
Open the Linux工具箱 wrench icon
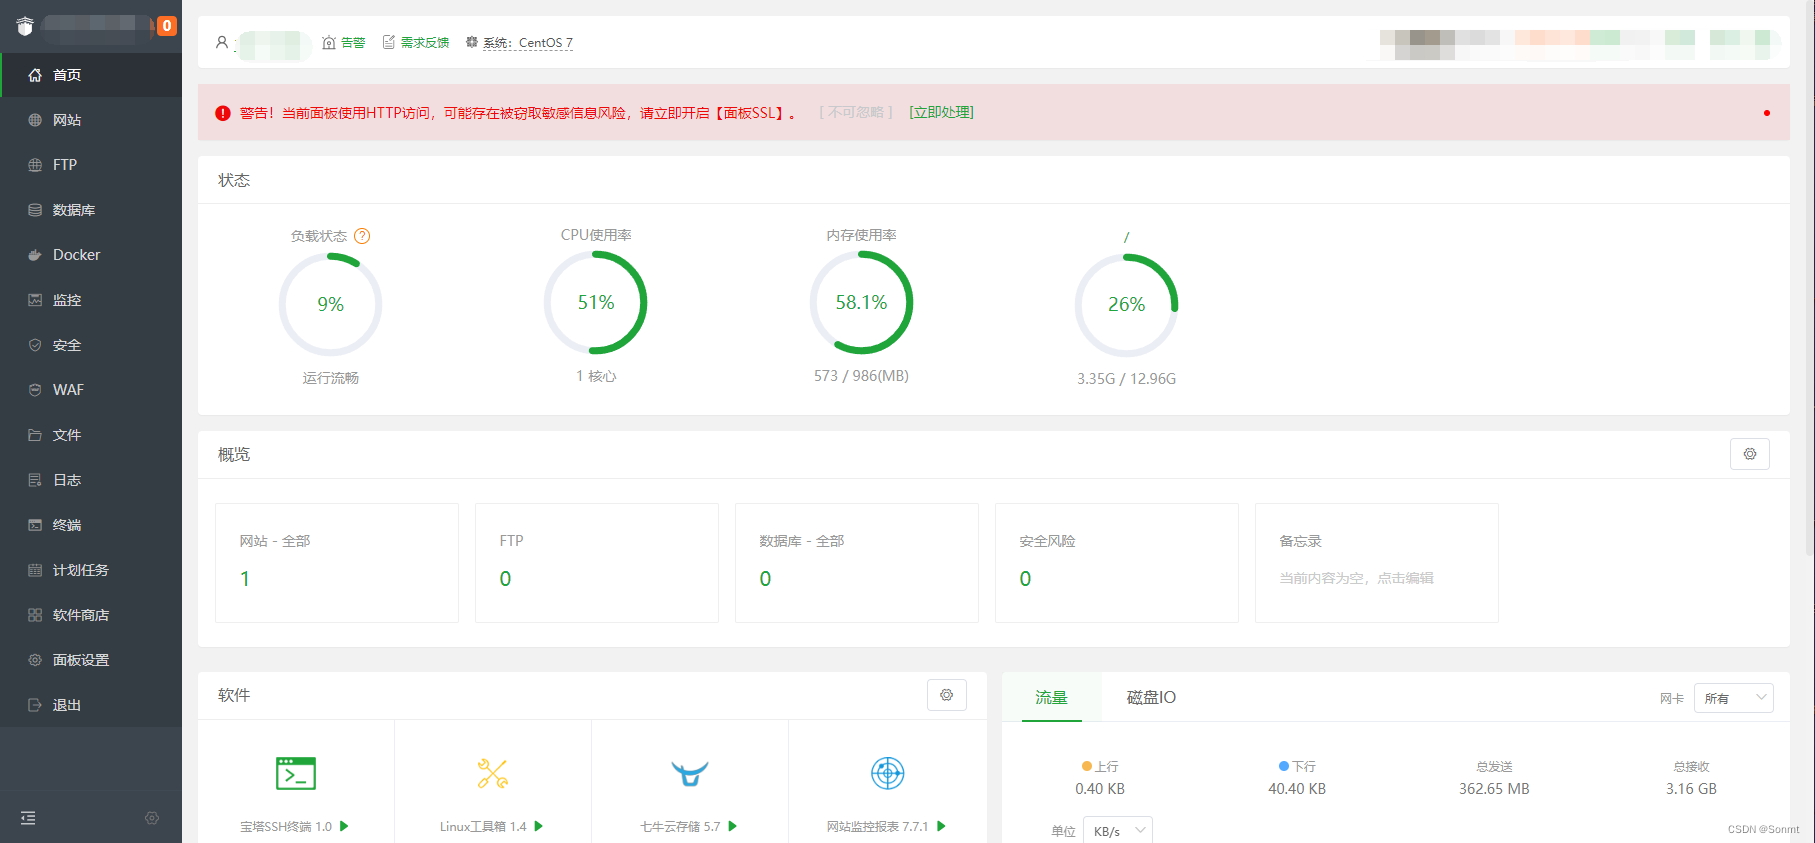[x=492, y=774]
